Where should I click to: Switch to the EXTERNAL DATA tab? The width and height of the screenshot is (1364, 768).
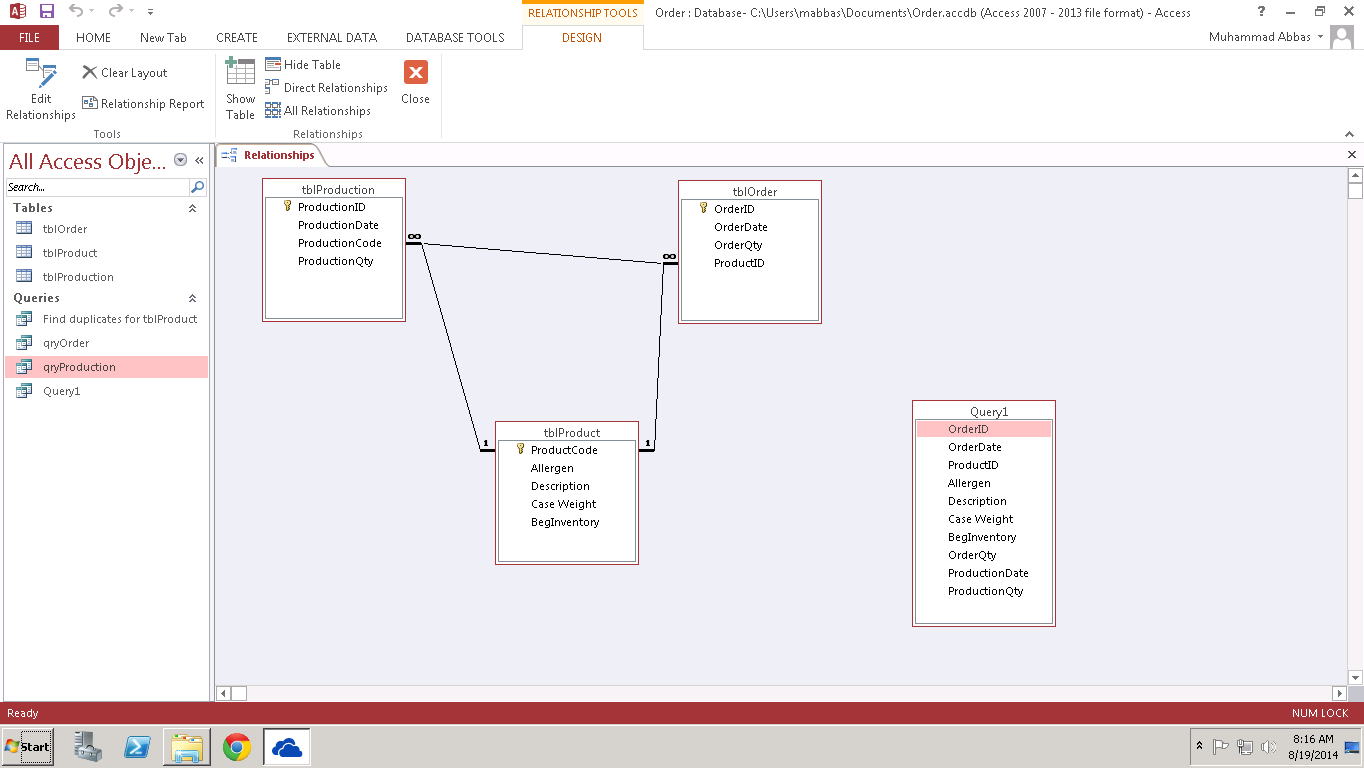(x=332, y=38)
